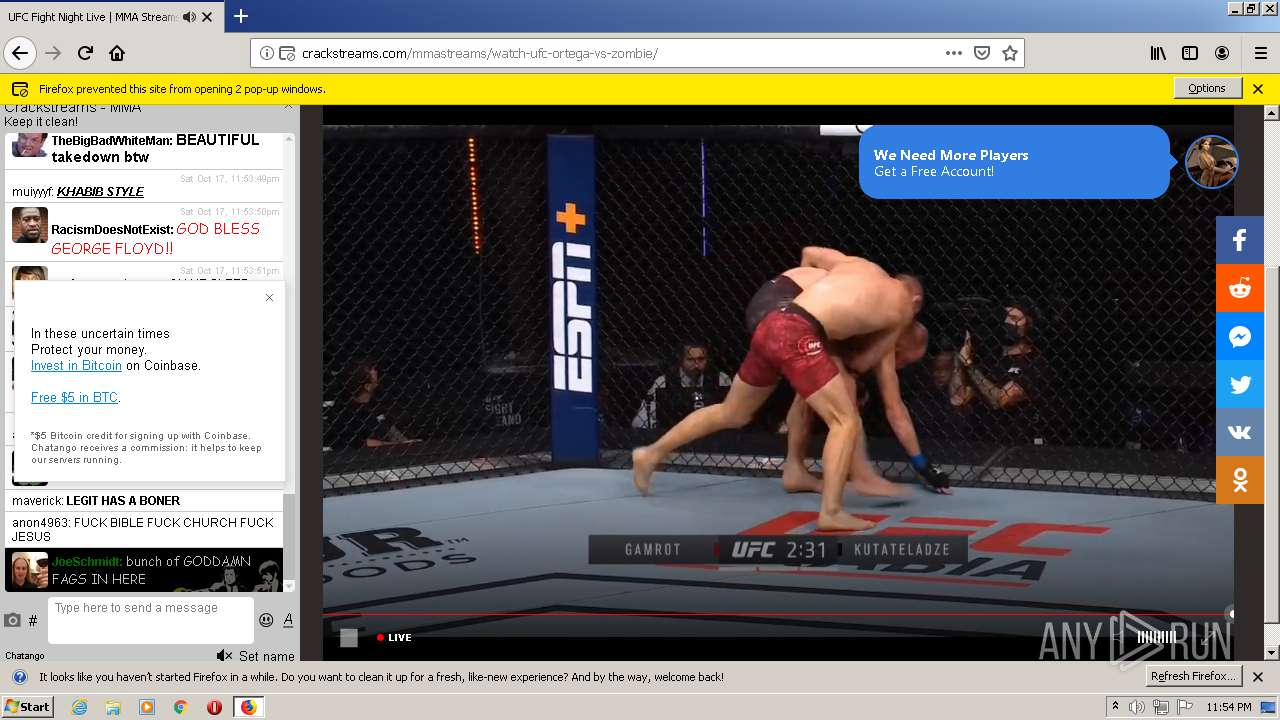Close the Coinbase ad popup
Screen dimensions: 1280x720
click(269, 297)
